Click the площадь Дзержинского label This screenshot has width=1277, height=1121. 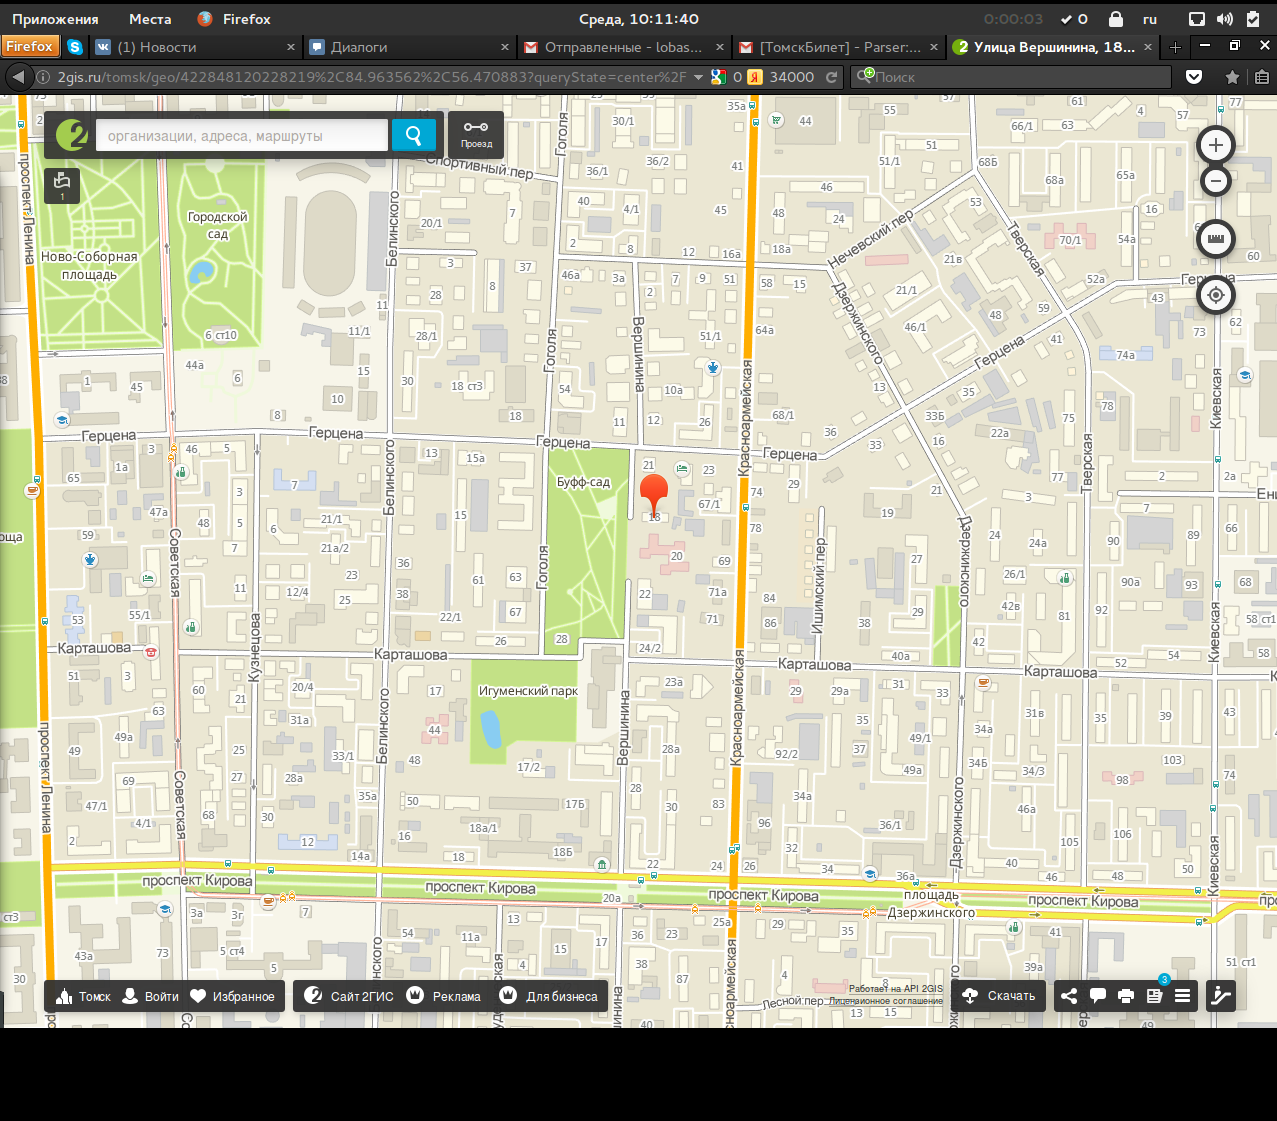pos(931,904)
